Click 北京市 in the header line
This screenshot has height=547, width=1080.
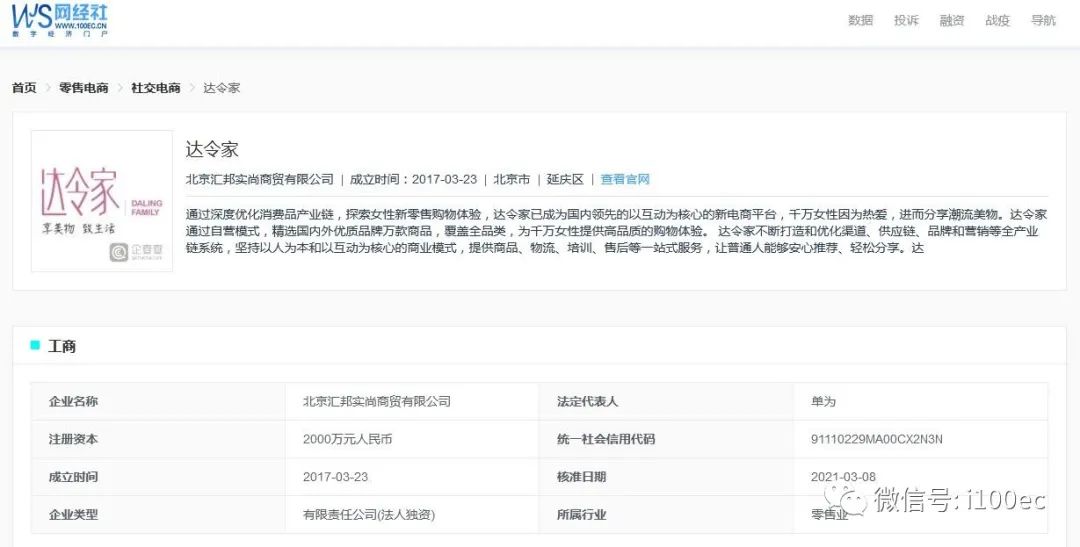pyautogui.click(x=512, y=179)
